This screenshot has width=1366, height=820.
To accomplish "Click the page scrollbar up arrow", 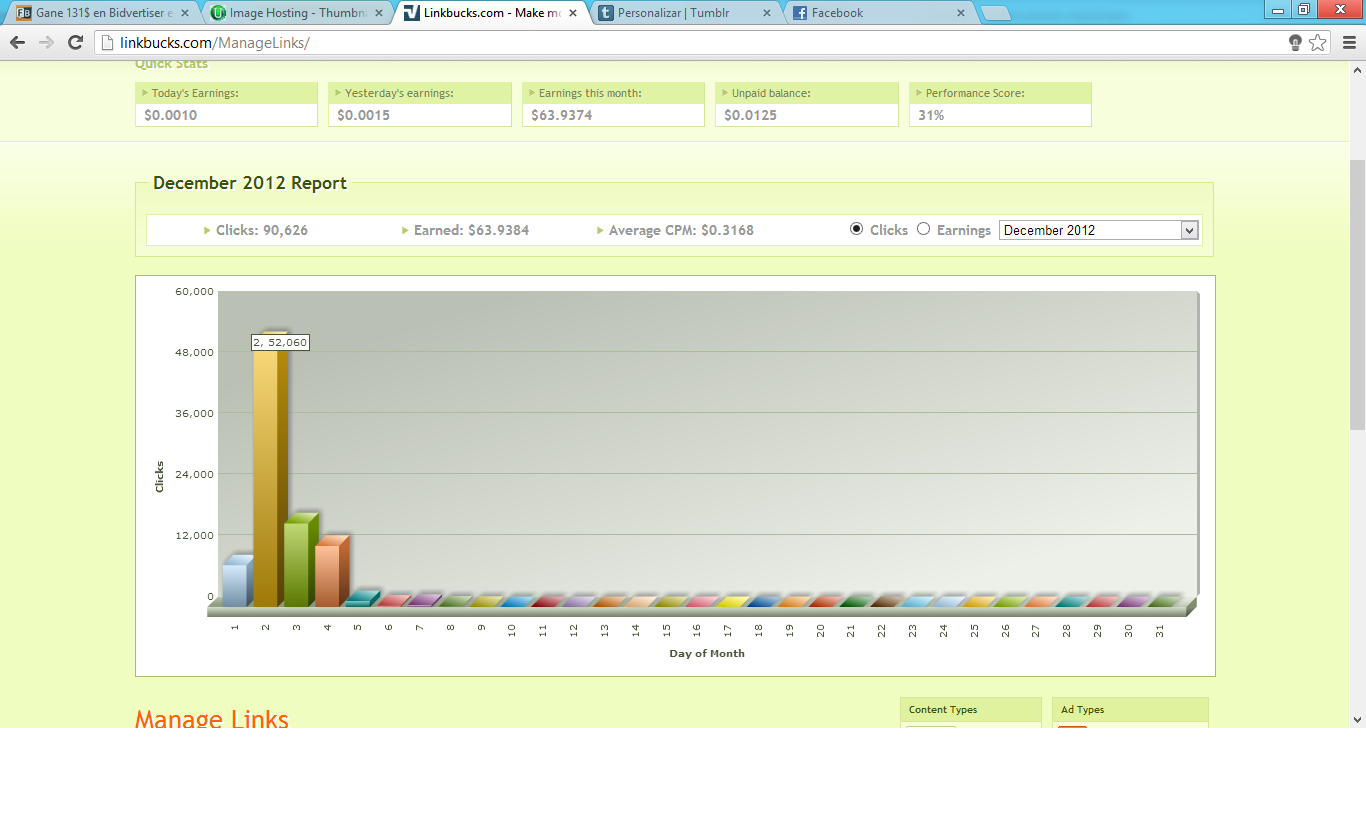I will click(x=1357, y=70).
